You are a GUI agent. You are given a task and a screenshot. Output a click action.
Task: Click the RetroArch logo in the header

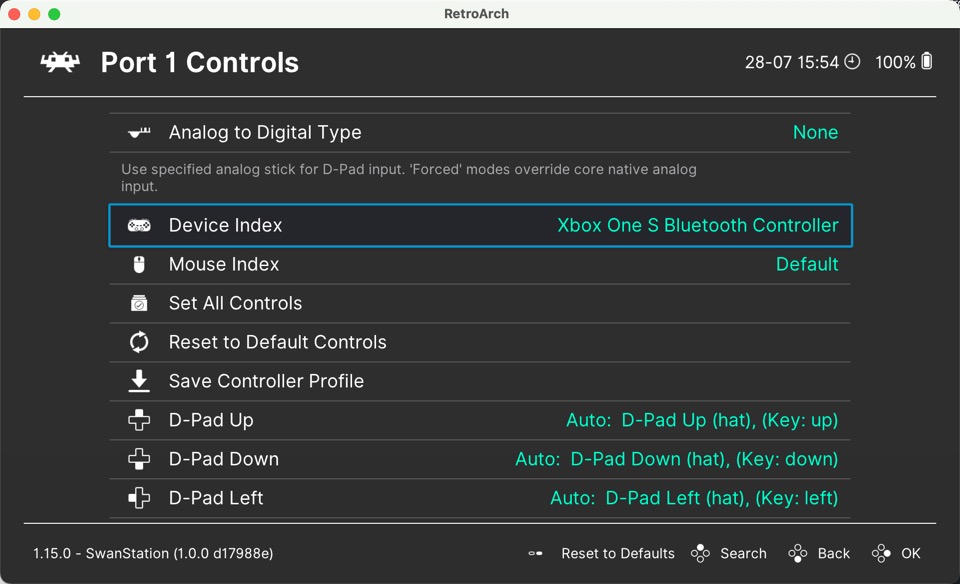[58, 62]
